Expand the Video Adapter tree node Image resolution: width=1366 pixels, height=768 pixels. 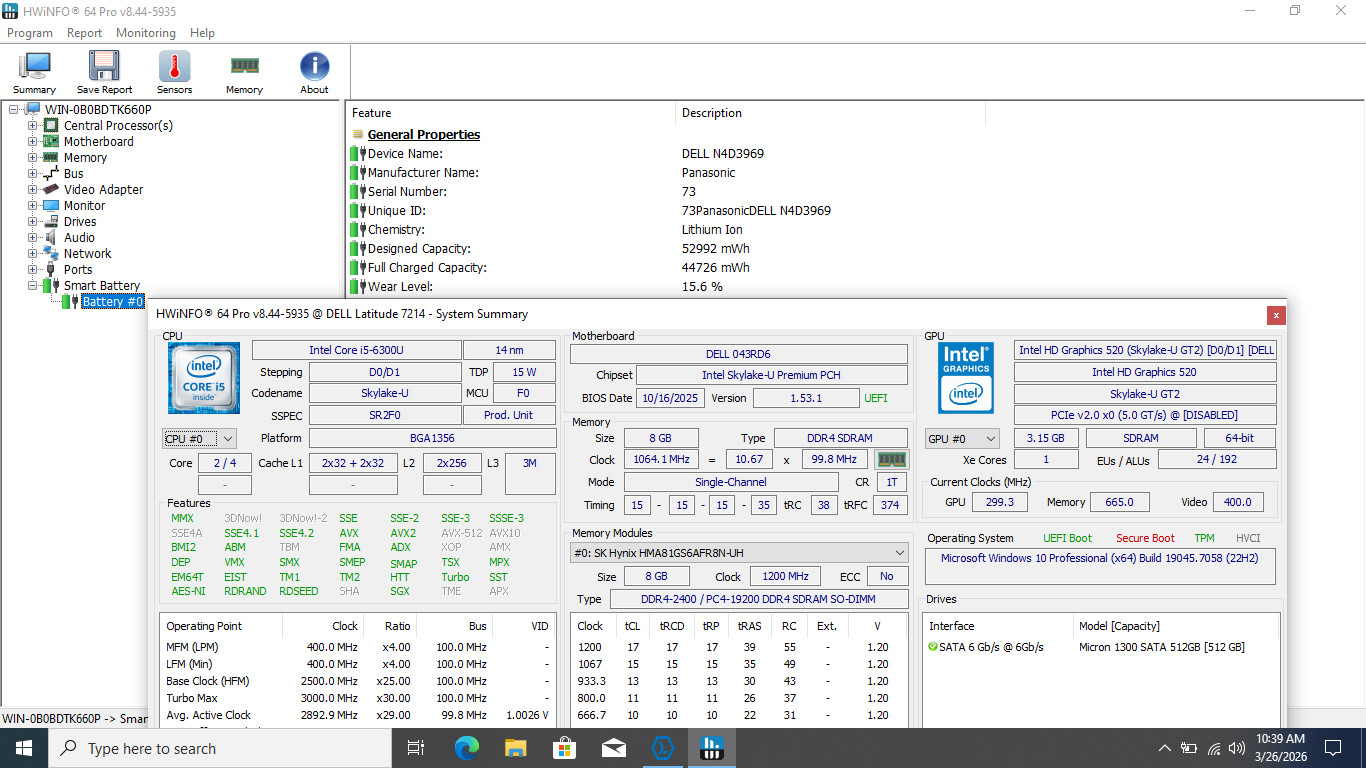(33, 190)
